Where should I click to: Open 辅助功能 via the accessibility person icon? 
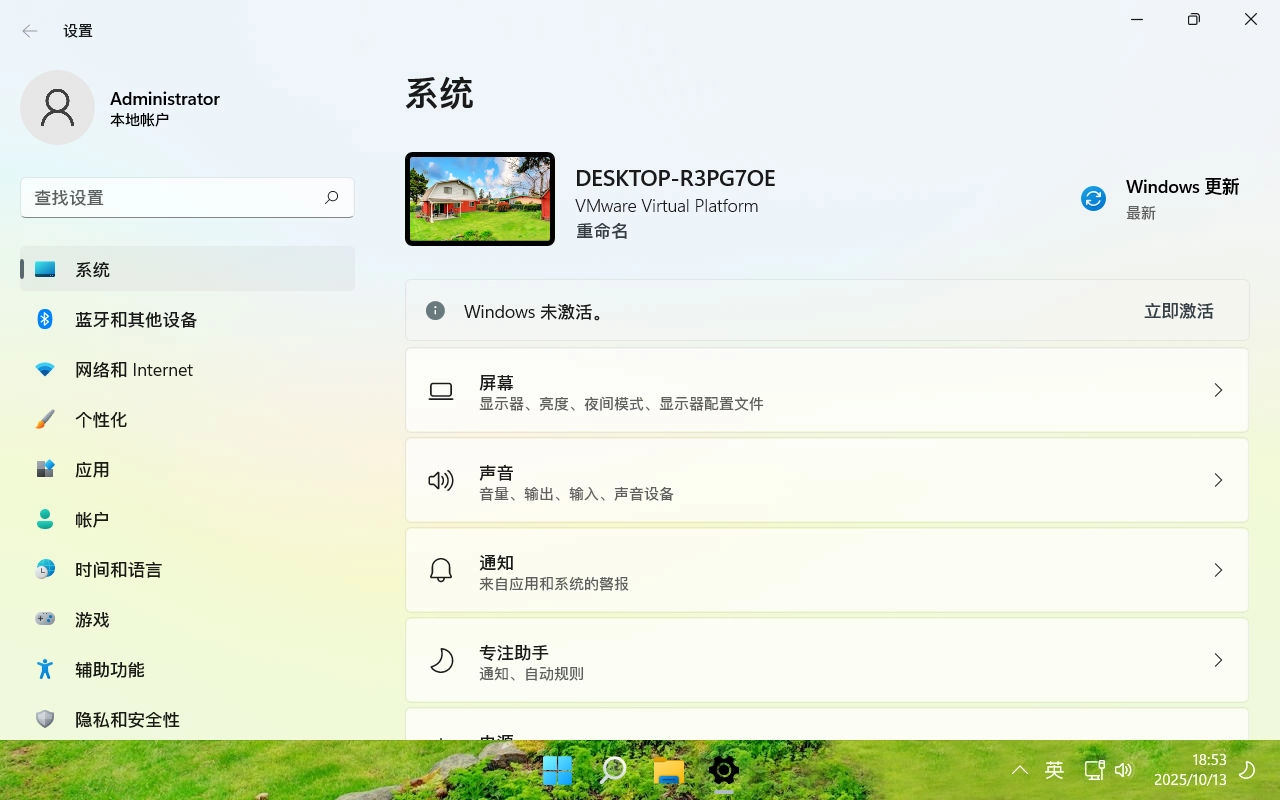[44, 669]
